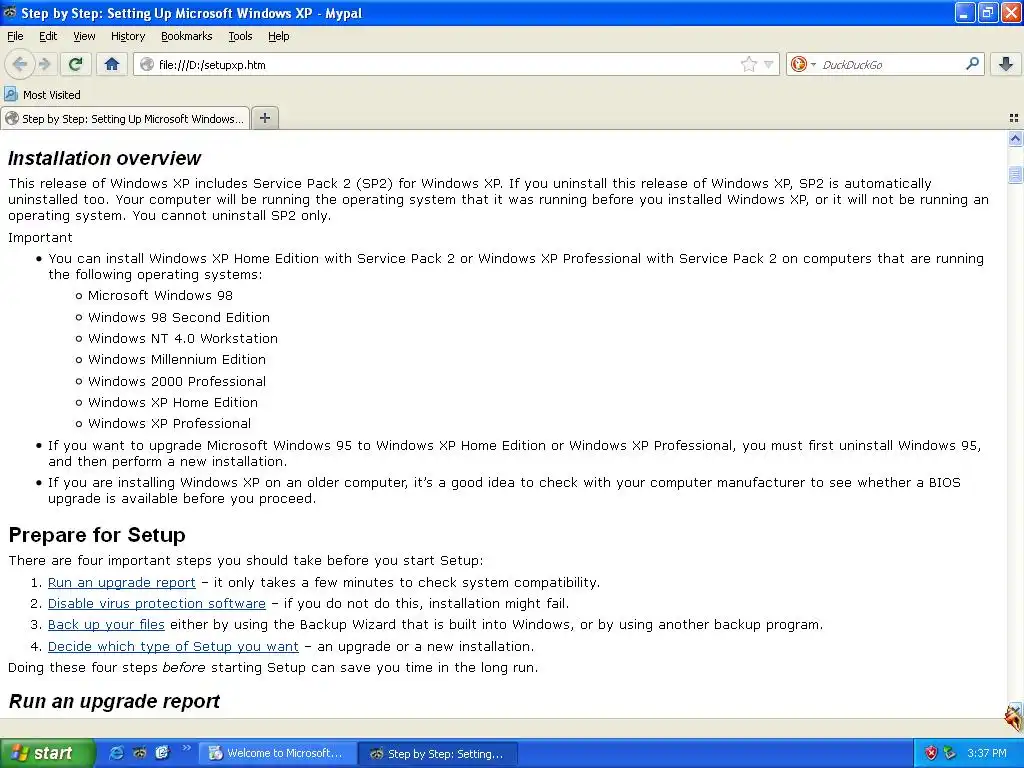This screenshot has width=1024, height=768.
Task: Click the search magnifier icon
Action: tap(972, 63)
